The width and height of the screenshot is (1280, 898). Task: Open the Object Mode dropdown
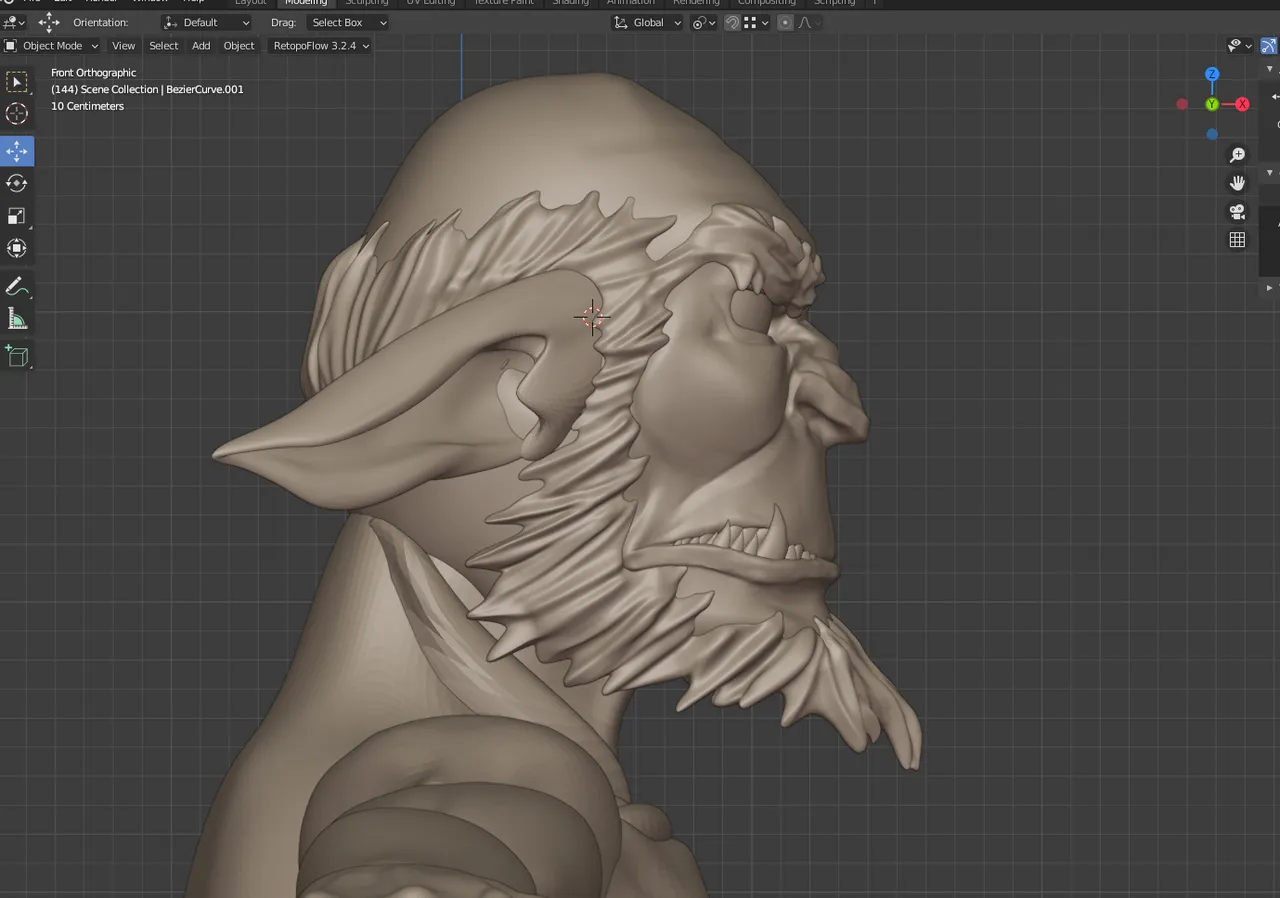point(51,45)
